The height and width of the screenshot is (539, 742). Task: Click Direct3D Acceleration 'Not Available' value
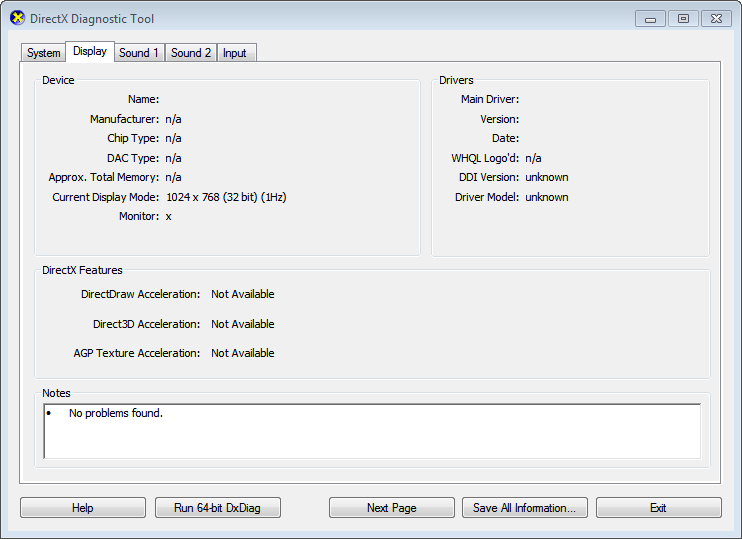click(243, 324)
